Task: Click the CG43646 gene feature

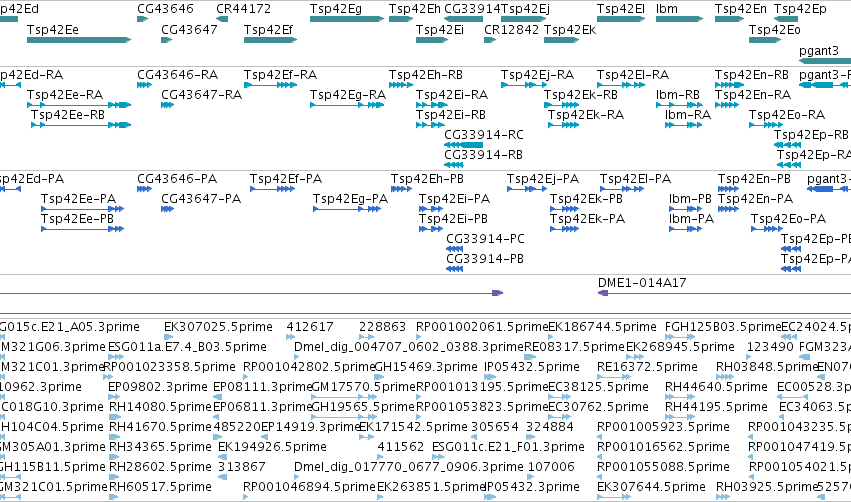Action: click(143, 19)
